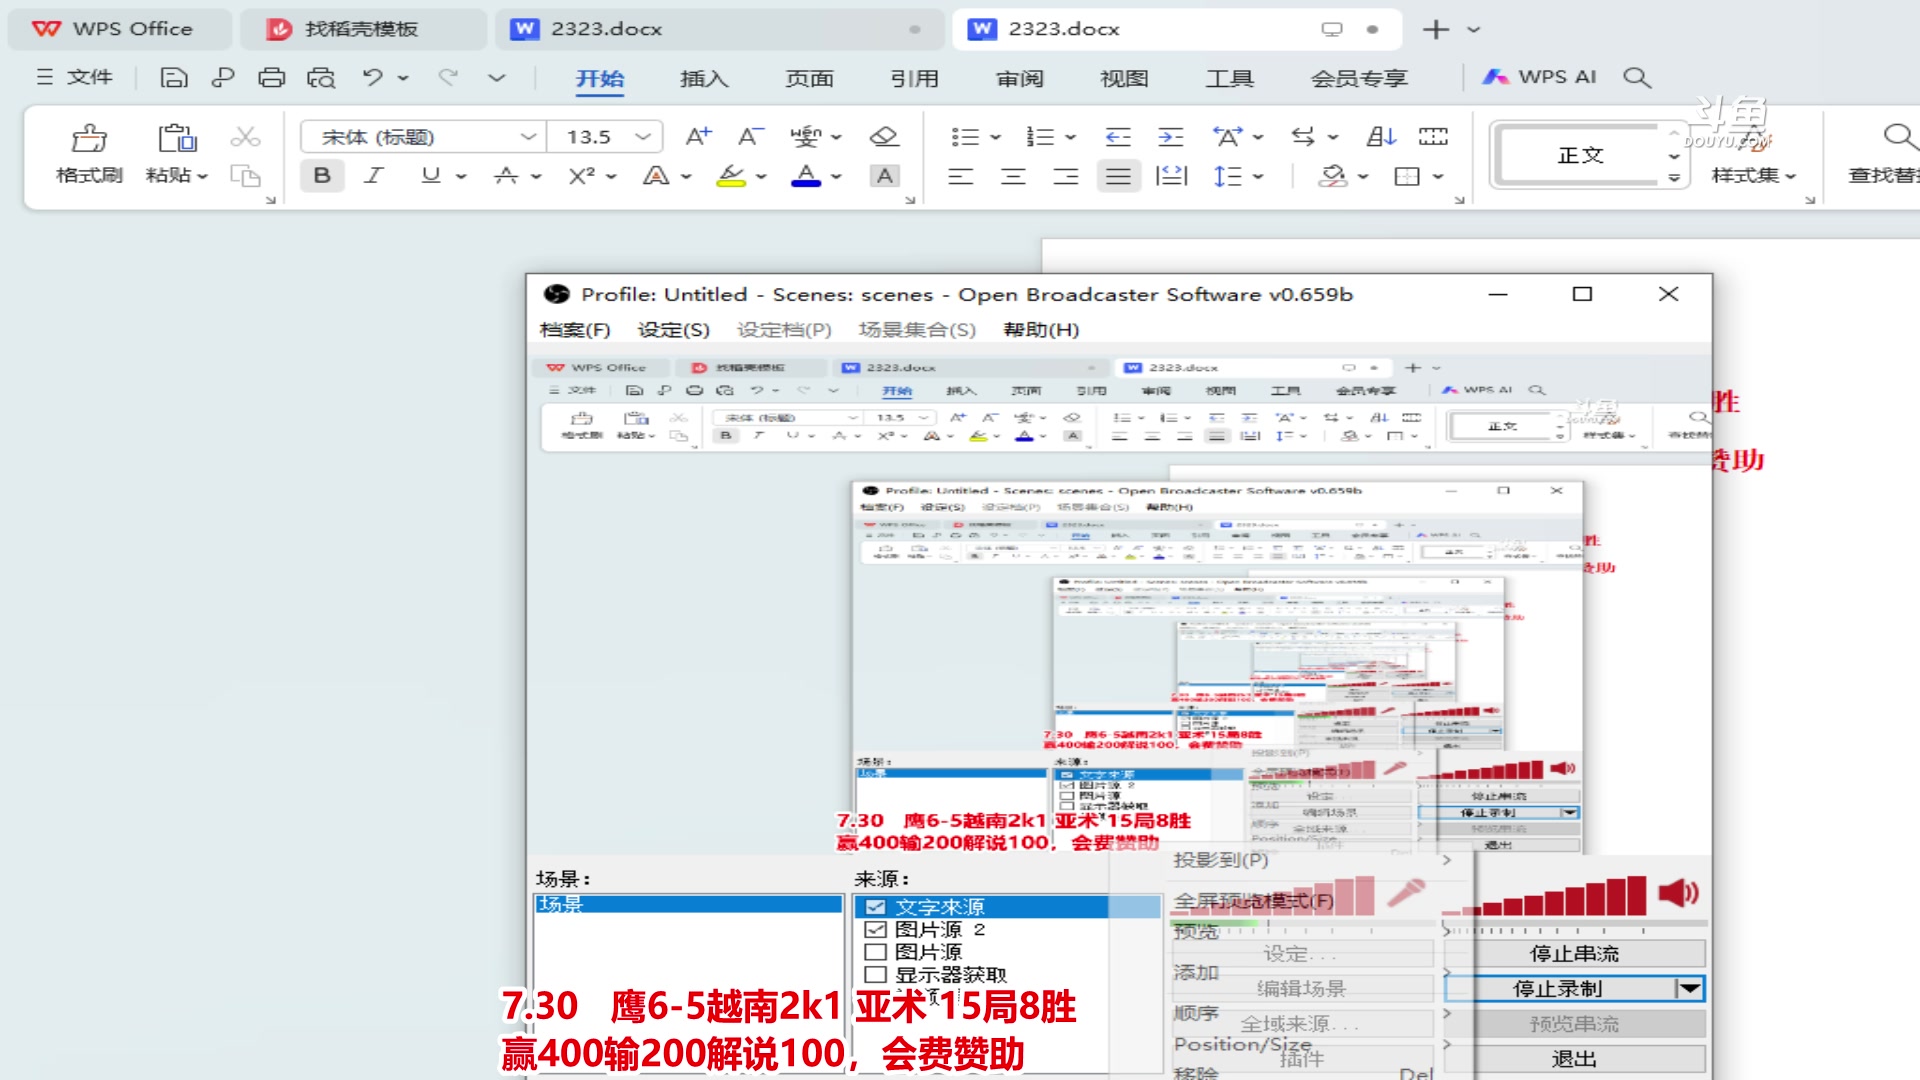The image size is (1920, 1080).
Task: Open the 文件 menu button
Action: pos(75,77)
